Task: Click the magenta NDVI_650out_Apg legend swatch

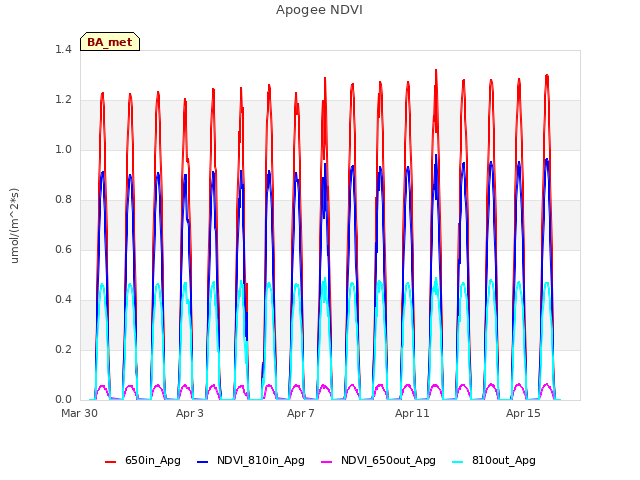Action: tap(327, 462)
